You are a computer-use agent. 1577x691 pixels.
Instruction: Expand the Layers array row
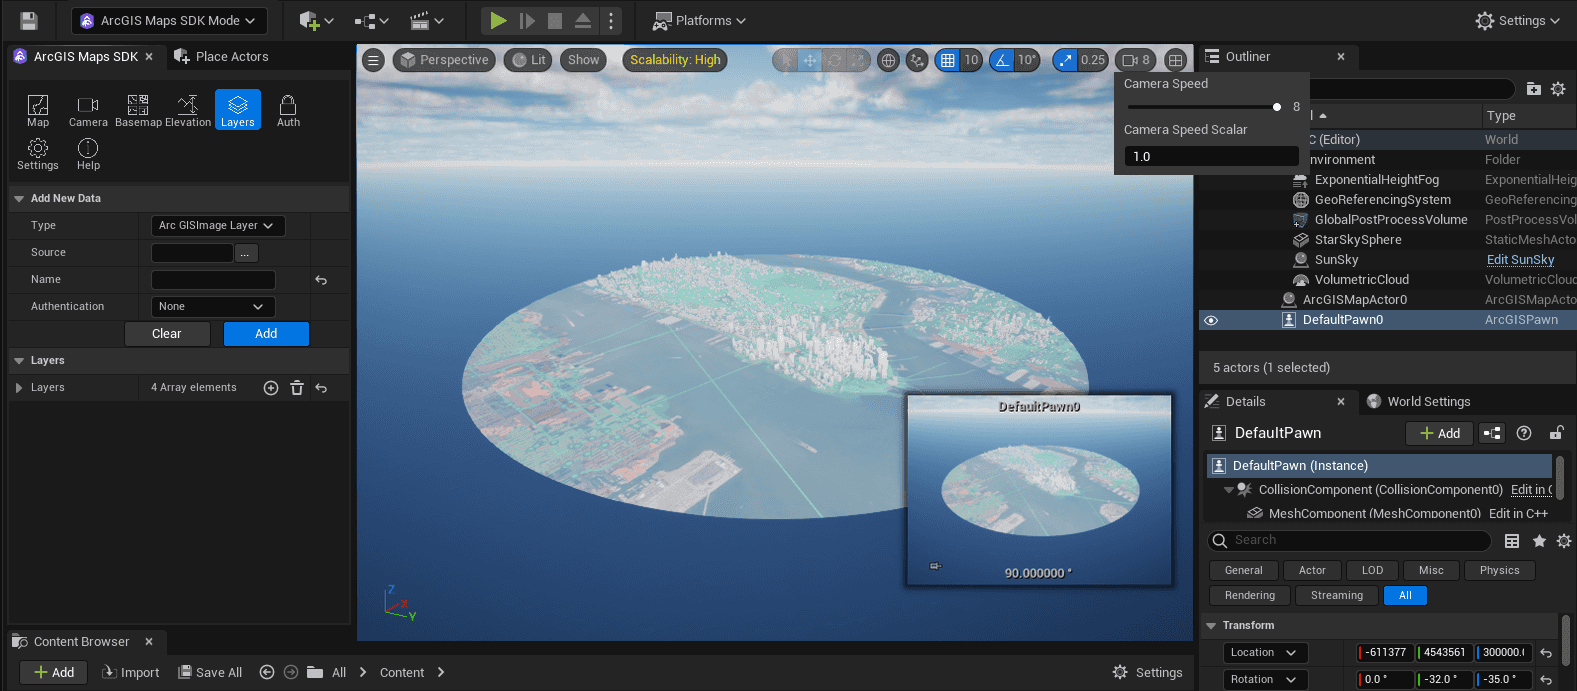[19, 388]
